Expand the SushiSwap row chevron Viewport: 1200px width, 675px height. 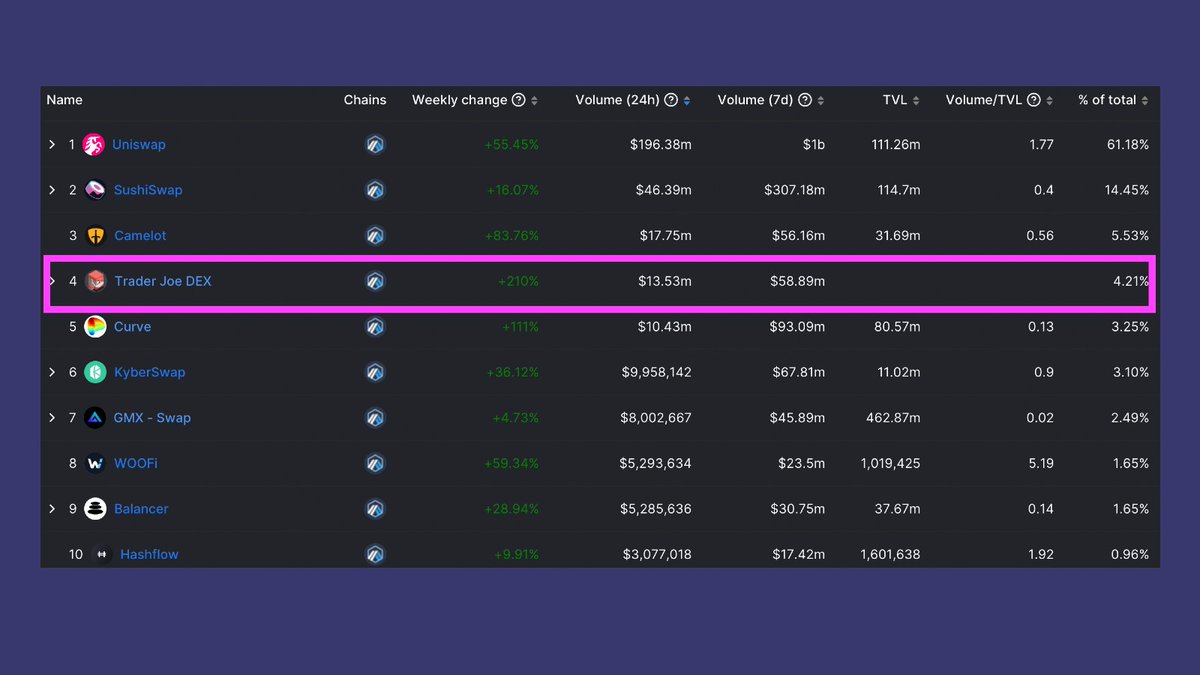pos(52,190)
